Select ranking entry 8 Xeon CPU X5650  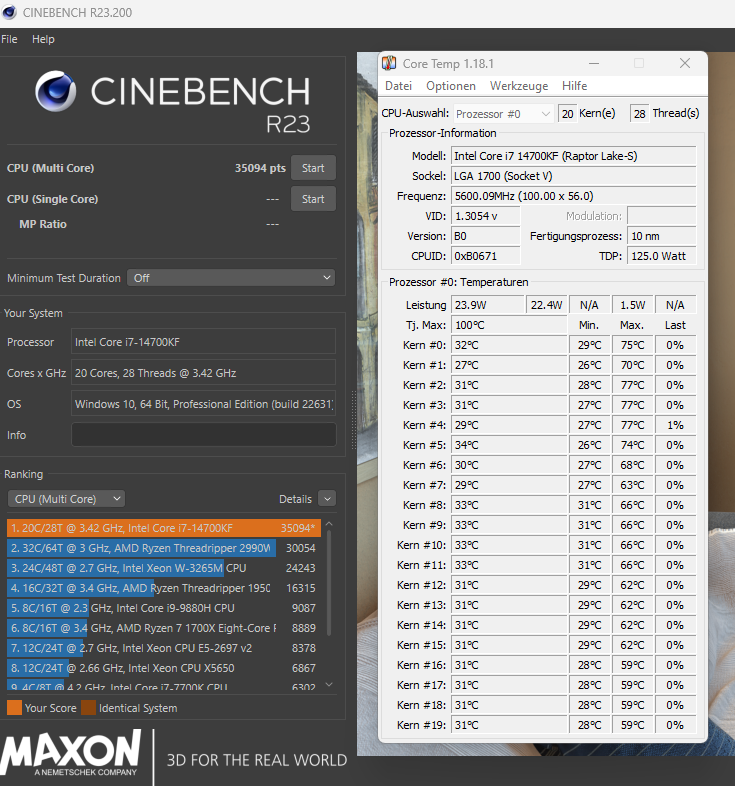[x=164, y=668]
